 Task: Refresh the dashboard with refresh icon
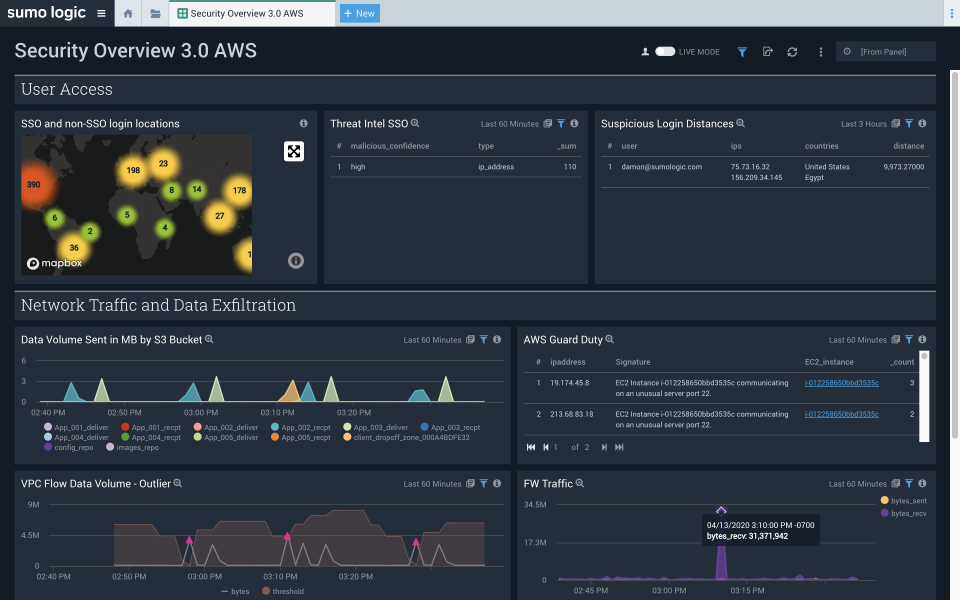point(792,52)
